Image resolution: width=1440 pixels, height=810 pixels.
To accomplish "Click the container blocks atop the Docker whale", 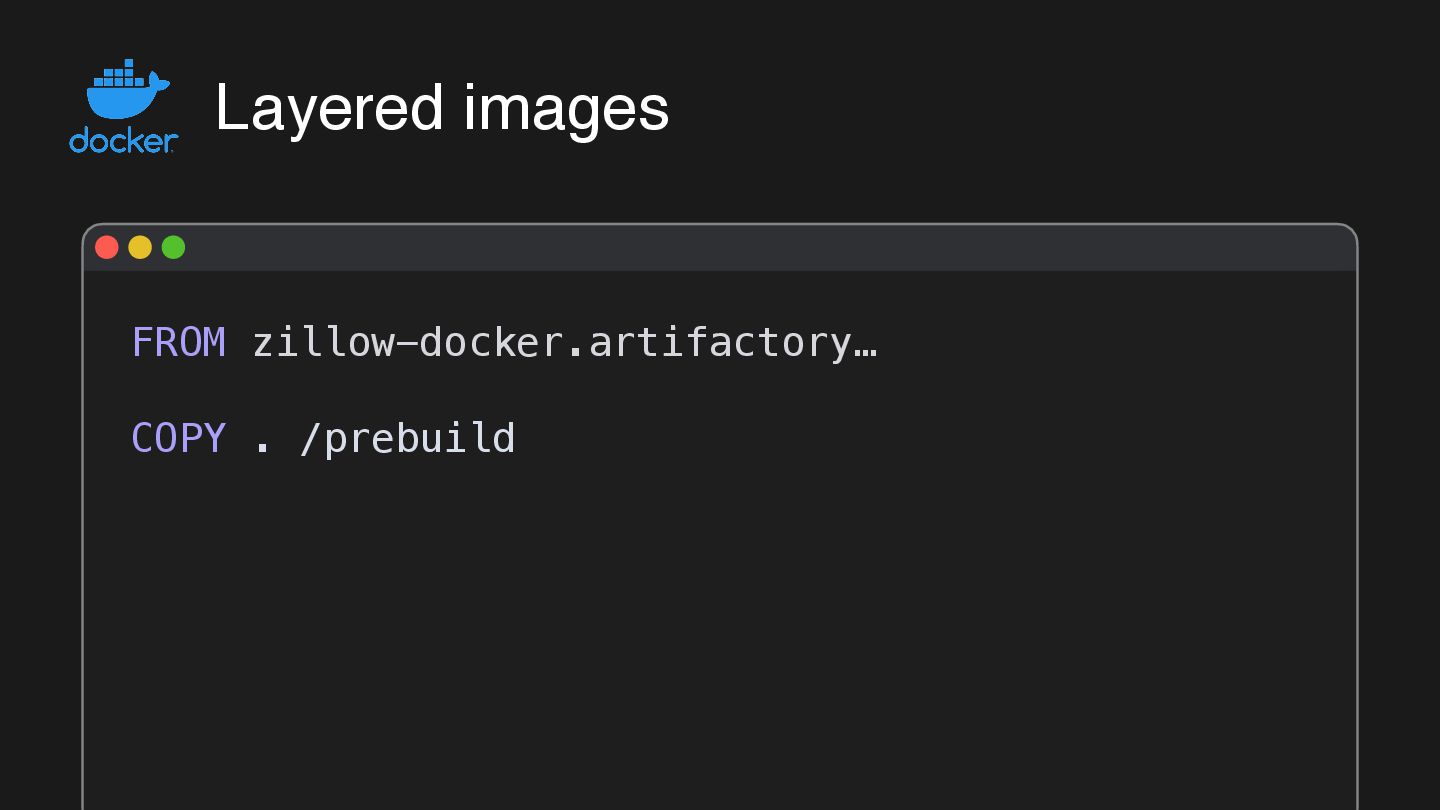I will [120, 72].
